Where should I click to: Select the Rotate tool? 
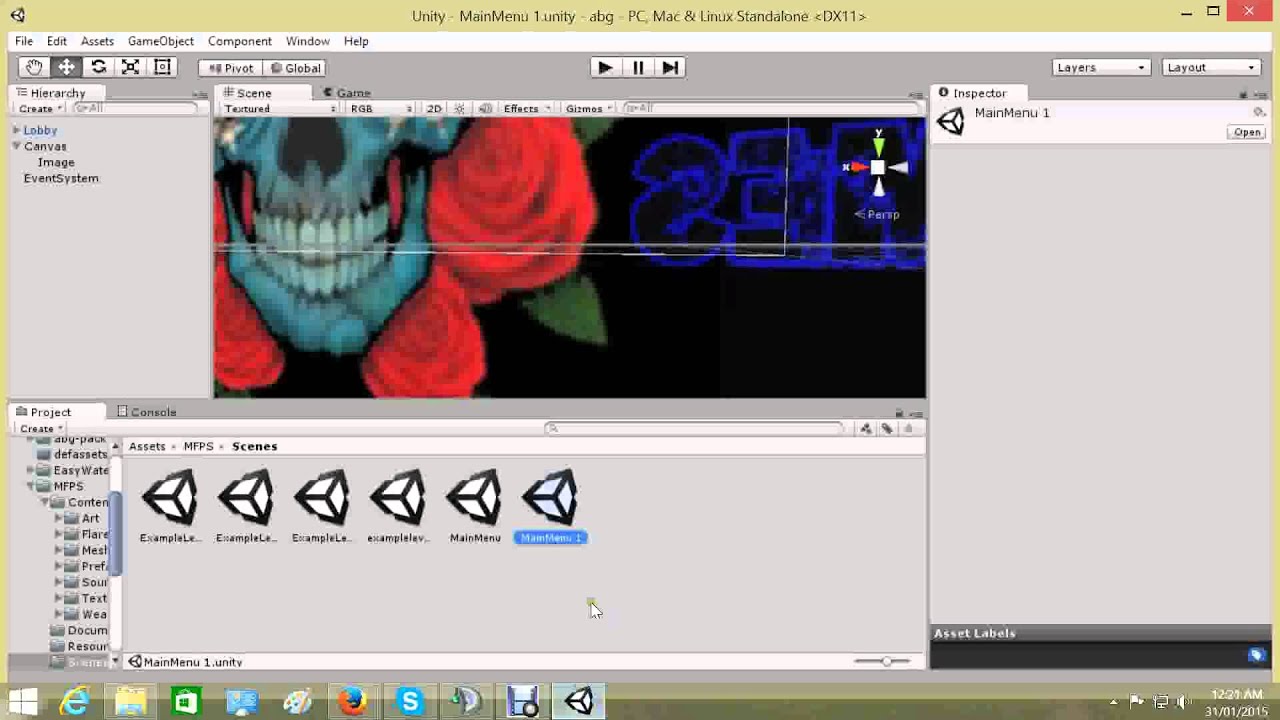click(98, 67)
